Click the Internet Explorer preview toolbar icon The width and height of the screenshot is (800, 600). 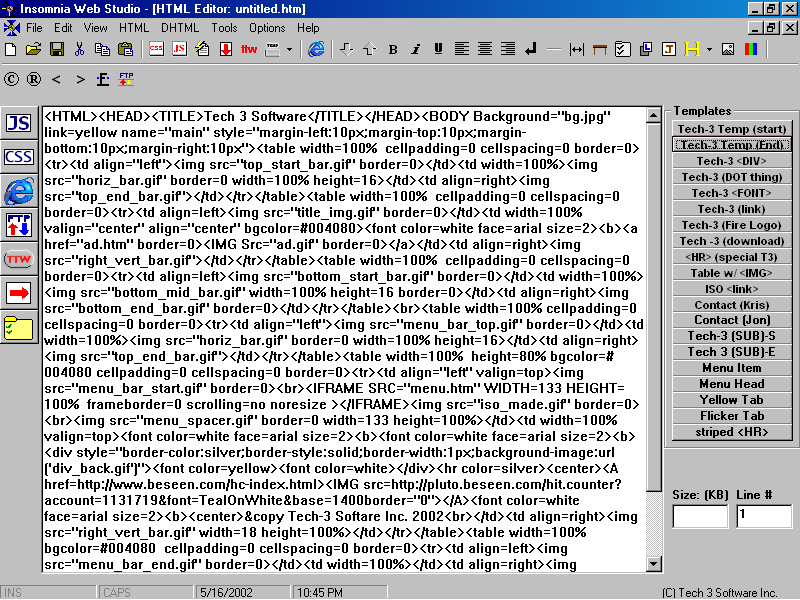coord(316,49)
